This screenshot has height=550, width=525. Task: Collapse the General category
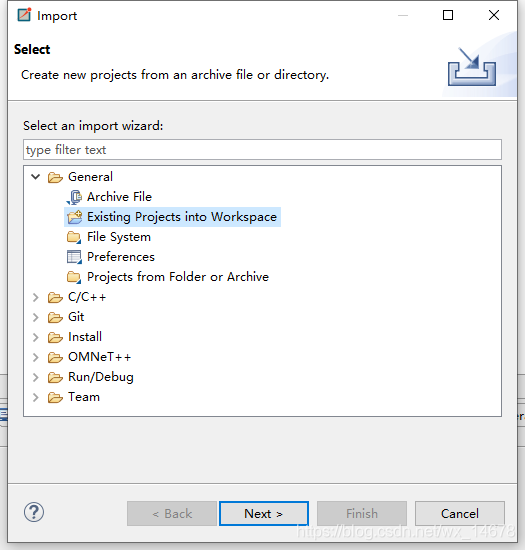coord(35,176)
